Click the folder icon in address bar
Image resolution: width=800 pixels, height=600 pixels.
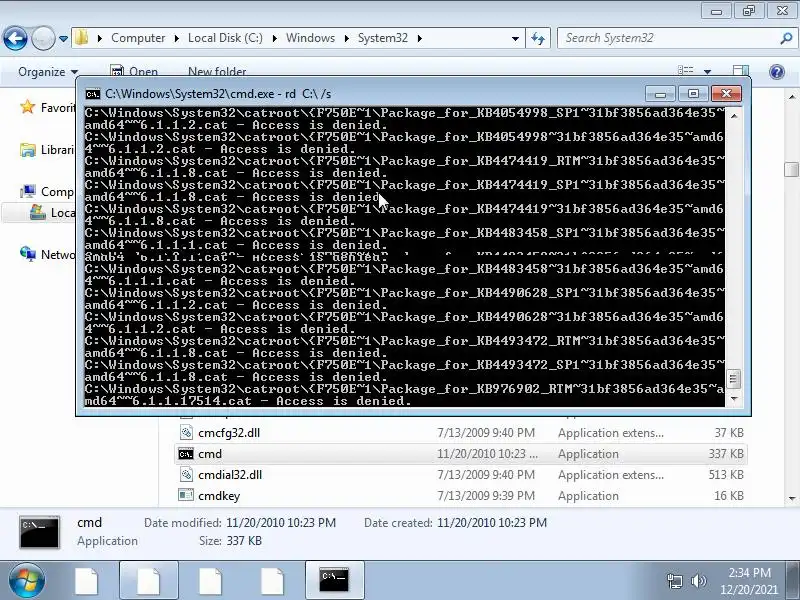(81, 38)
